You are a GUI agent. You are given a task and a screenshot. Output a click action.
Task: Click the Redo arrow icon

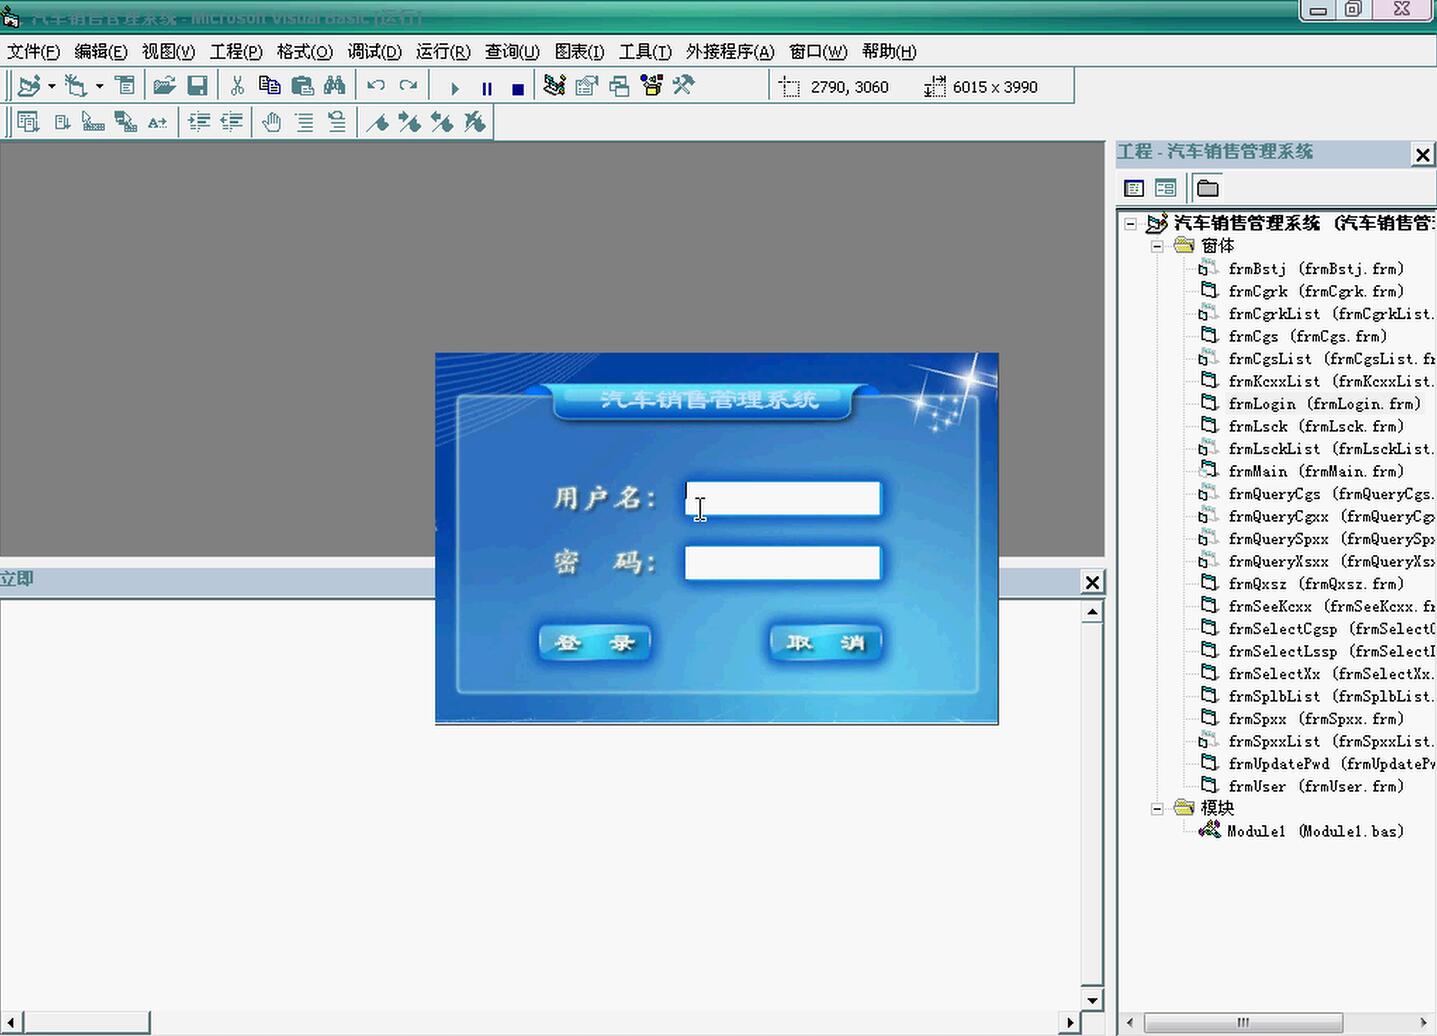click(x=408, y=87)
